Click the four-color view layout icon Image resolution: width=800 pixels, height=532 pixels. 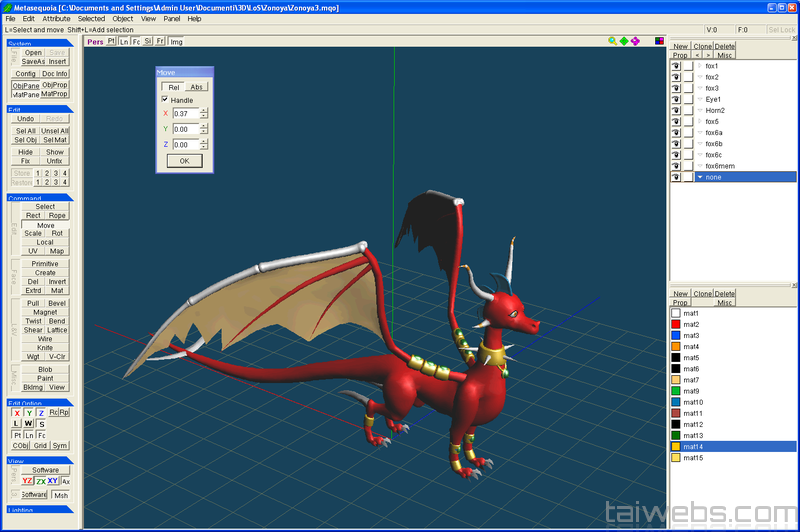coord(659,41)
